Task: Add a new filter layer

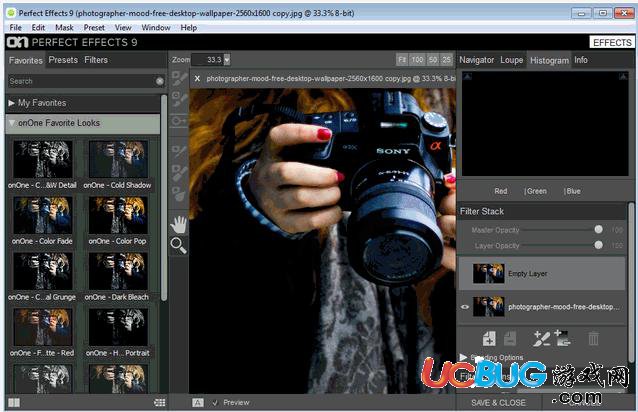Action: pos(489,338)
